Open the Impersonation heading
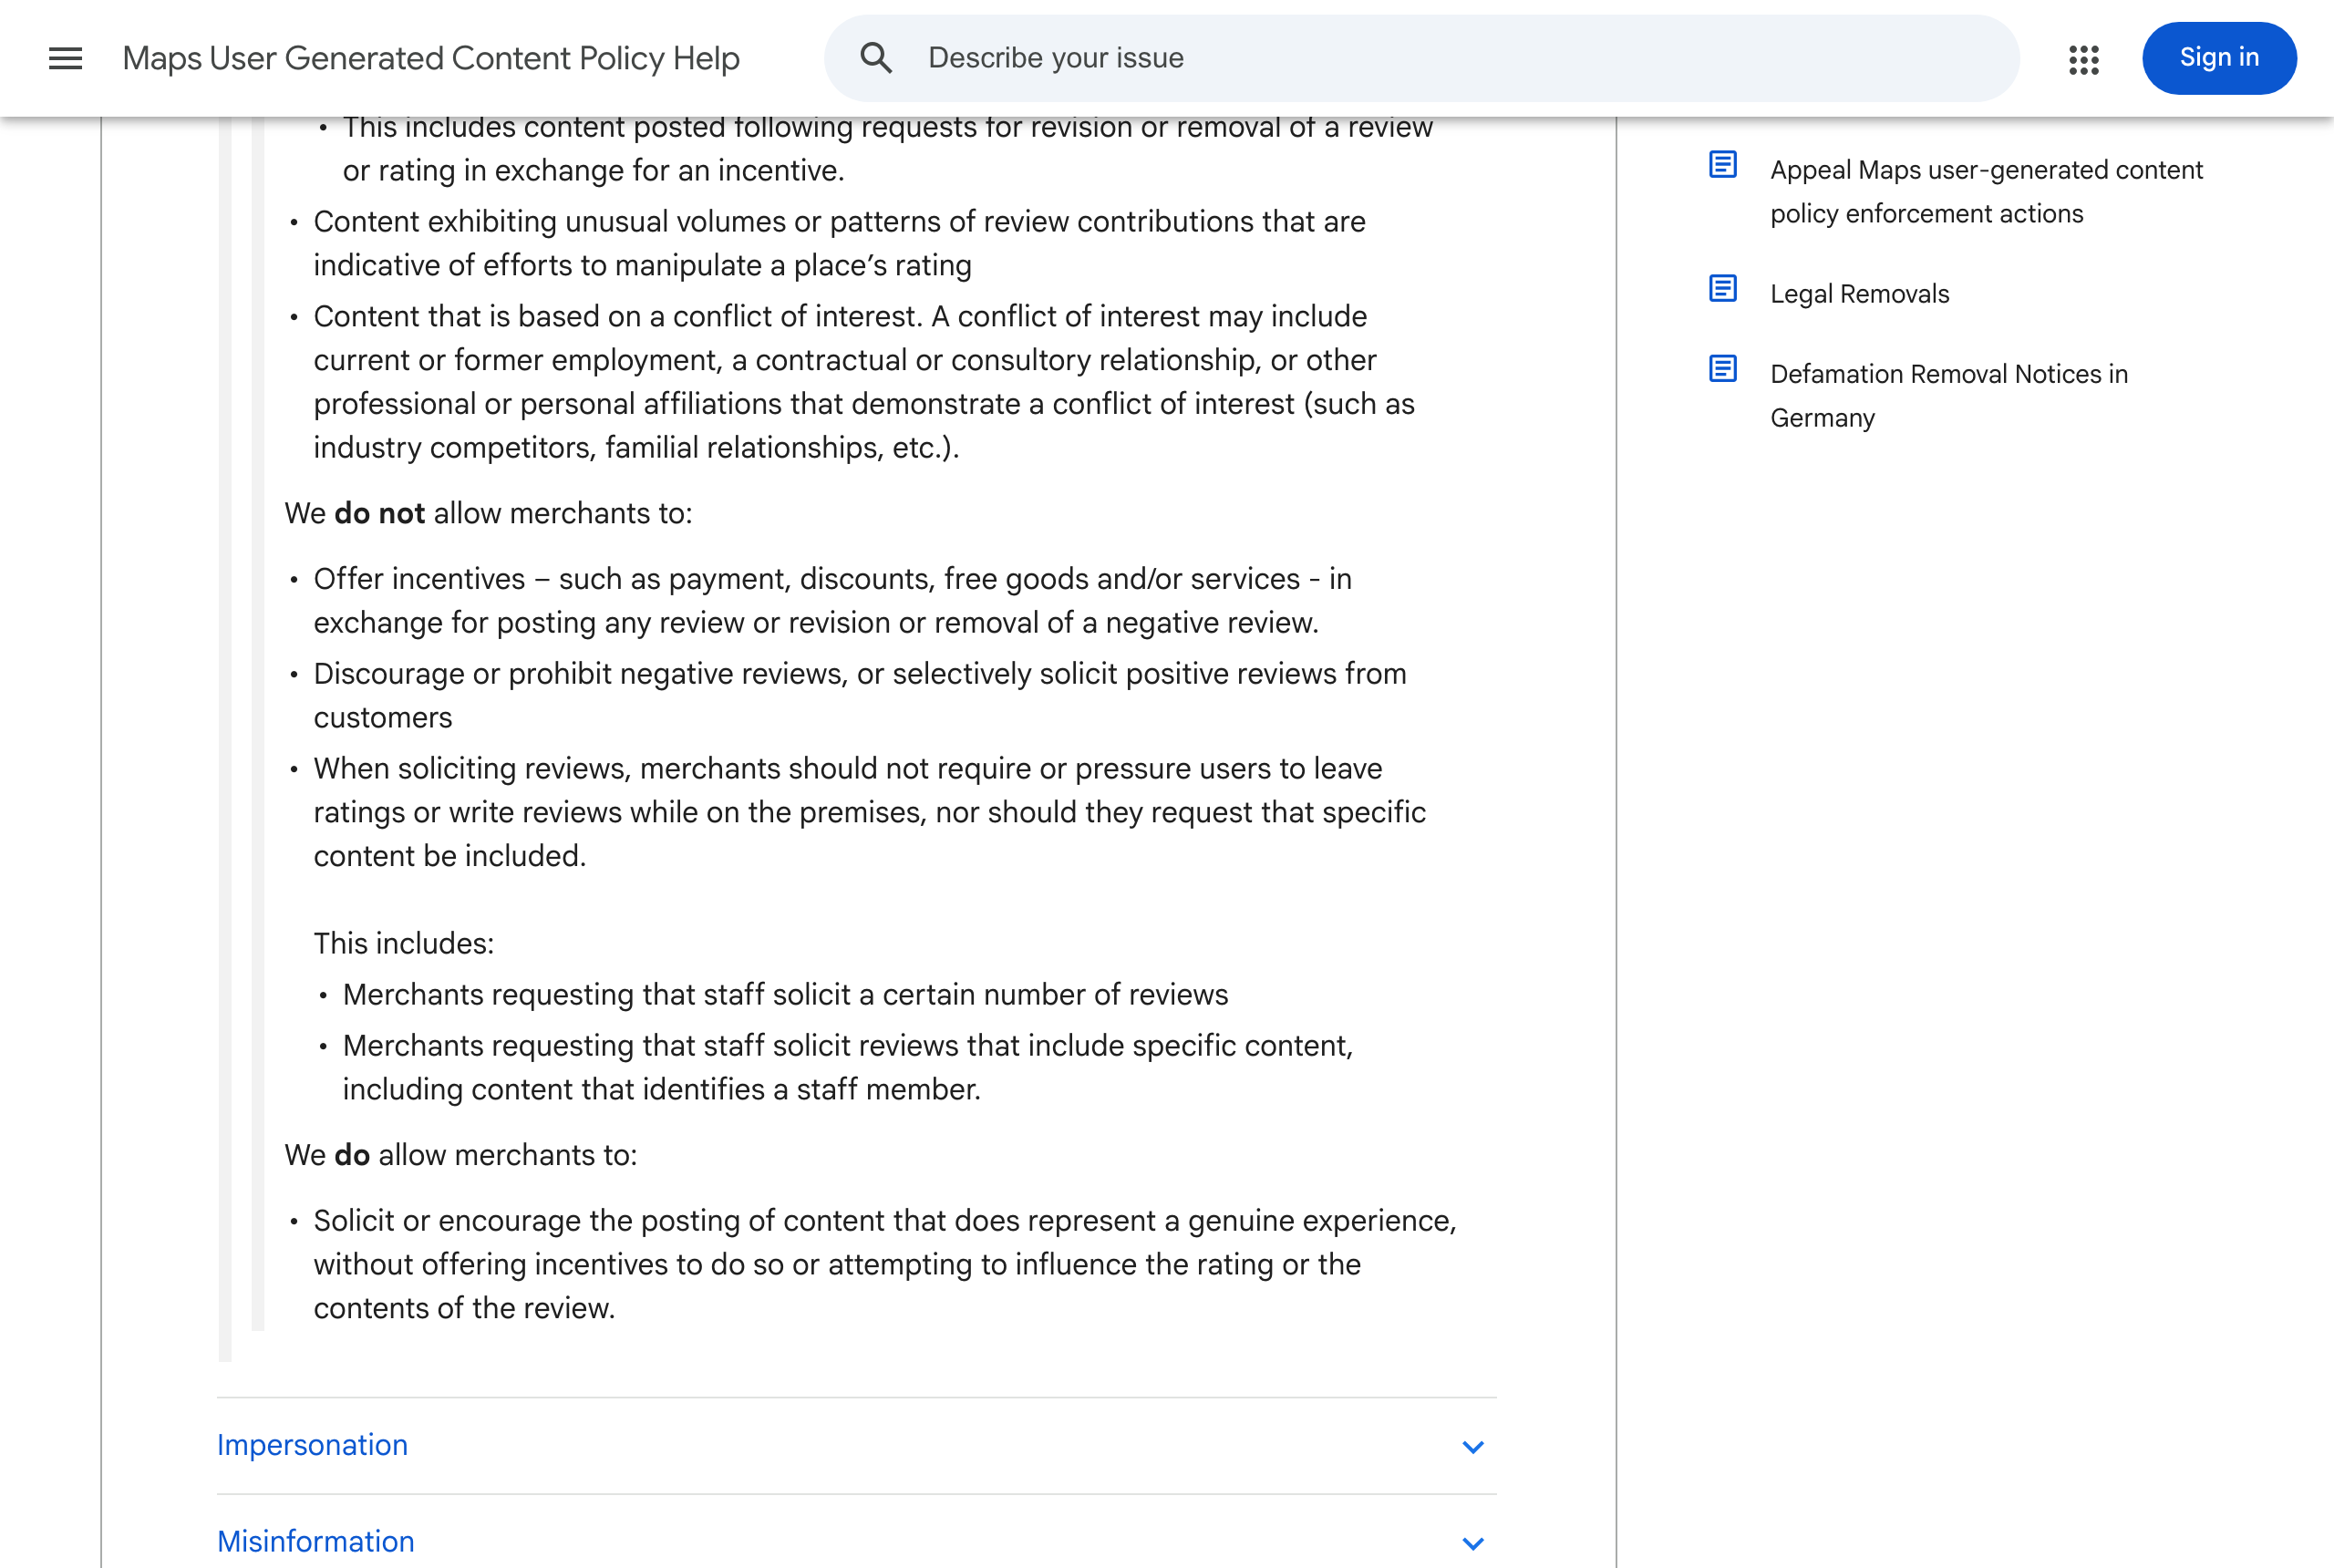This screenshot has width=2334, height=1568. click(x=312, y=1445)
